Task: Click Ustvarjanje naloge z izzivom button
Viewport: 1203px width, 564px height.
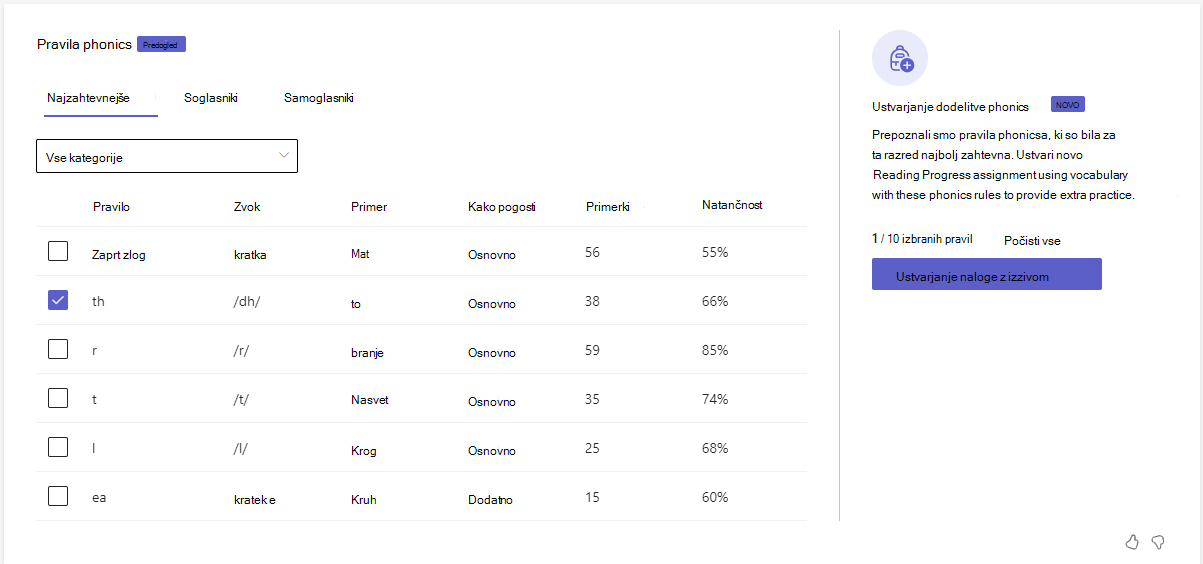Action: pyautogui.click(x=987, y=275)
